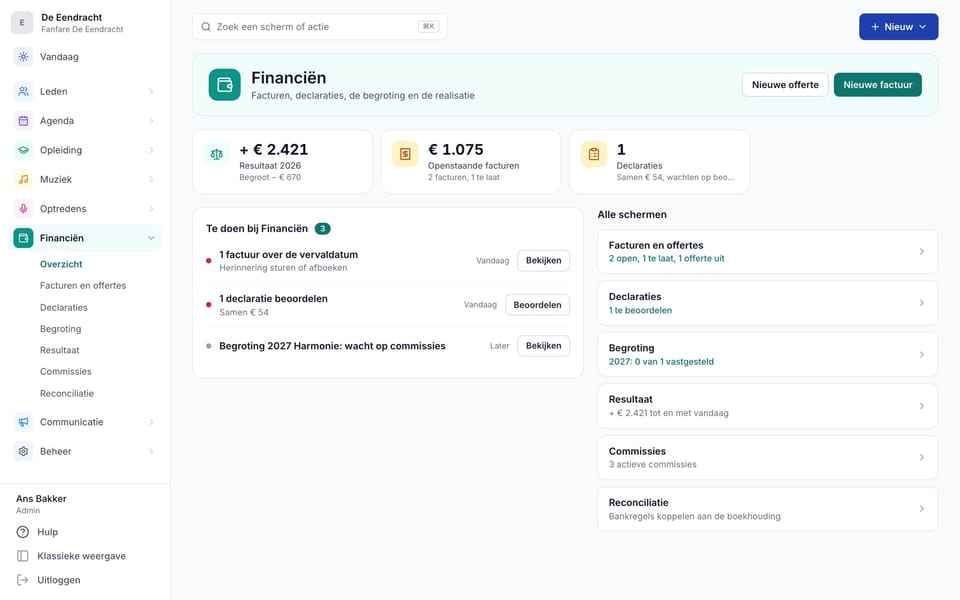The width and height of the screenshot is (960, 600).
Task: Expand the Beheer section chevron
Action: click(x=151, y=451)
